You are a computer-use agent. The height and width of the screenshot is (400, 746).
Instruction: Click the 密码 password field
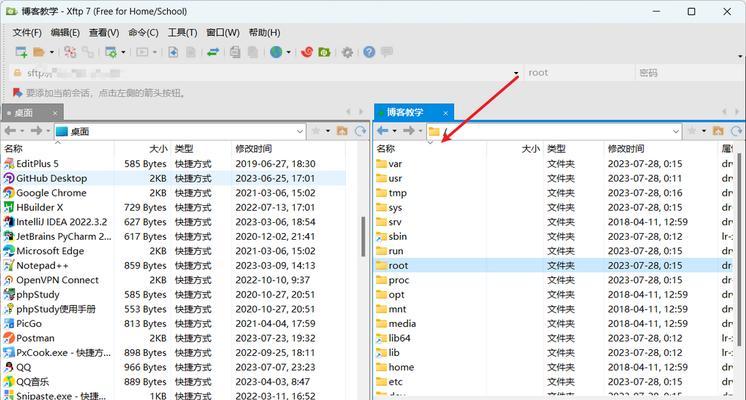point(690,73)
